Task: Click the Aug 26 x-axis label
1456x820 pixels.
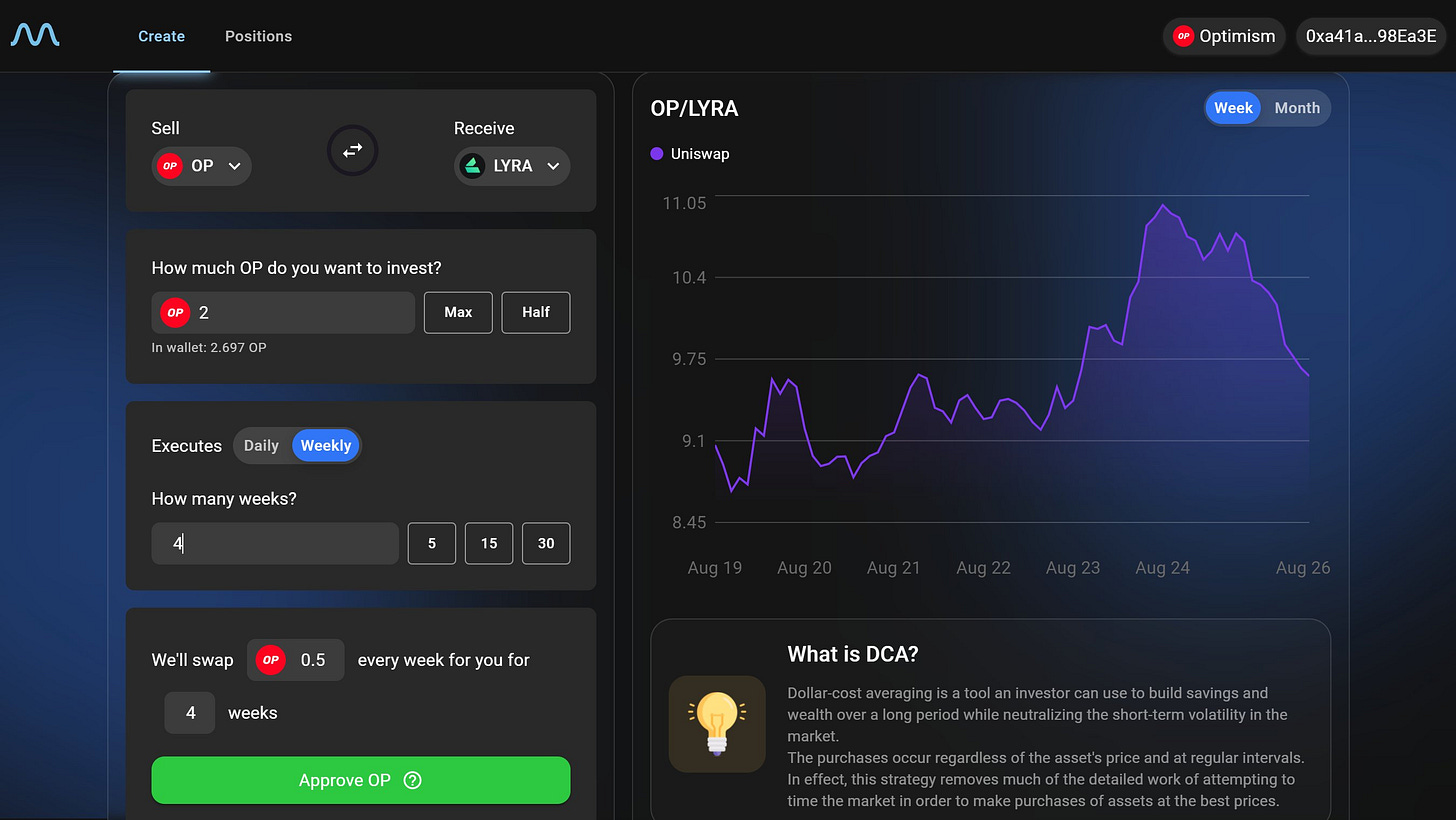Action: tap(1303, 568)
